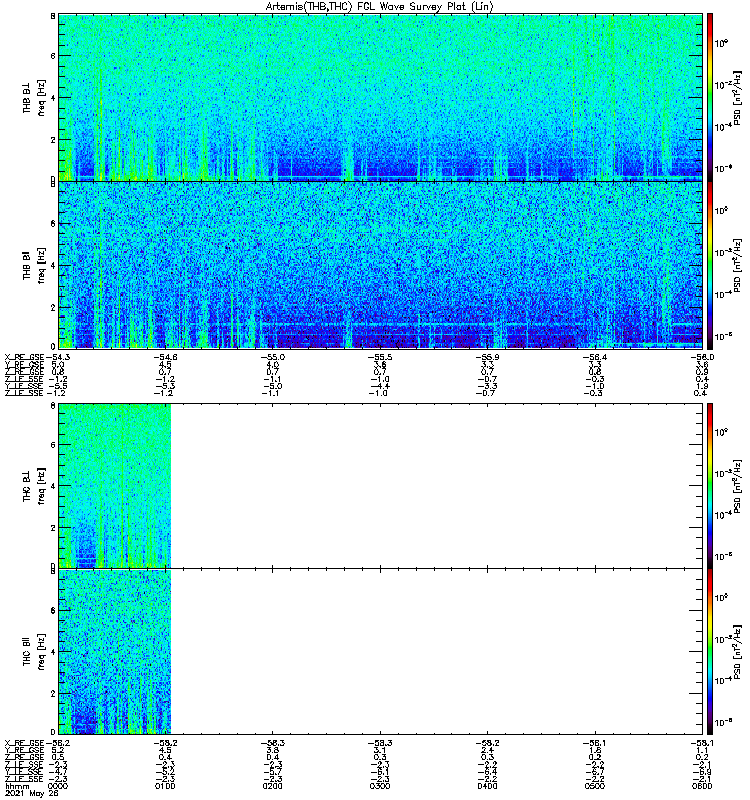Viewport: 750px width, 800px height.
Task: Click the empty white area of THC B-perpendicular panel
Action: pos(436,486)
